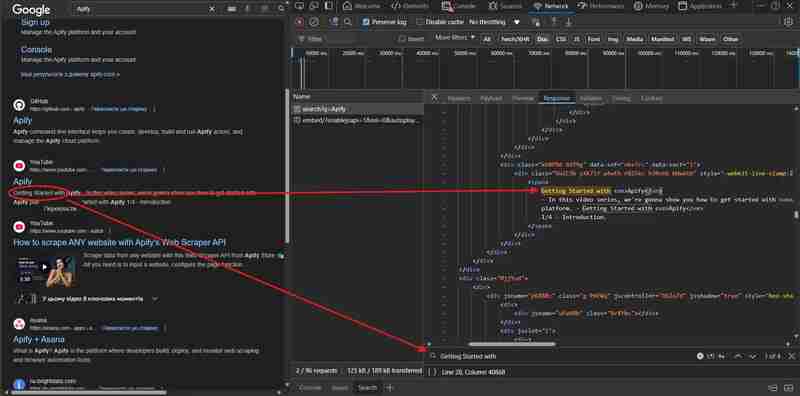Pretty print response with braces icon
The width and height of the screenshot is (800, 396).
(x=432, y=372)
